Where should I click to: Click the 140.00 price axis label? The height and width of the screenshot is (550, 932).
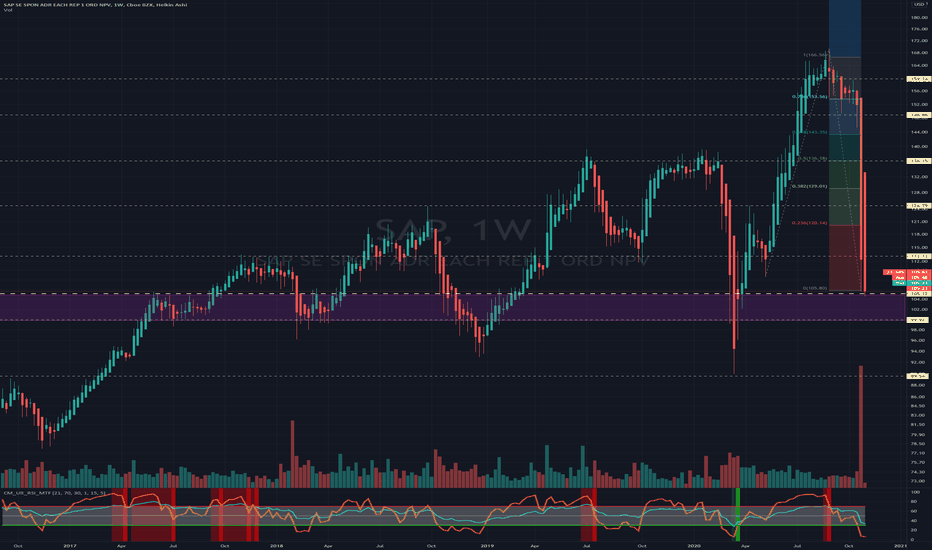pos(919,146)
